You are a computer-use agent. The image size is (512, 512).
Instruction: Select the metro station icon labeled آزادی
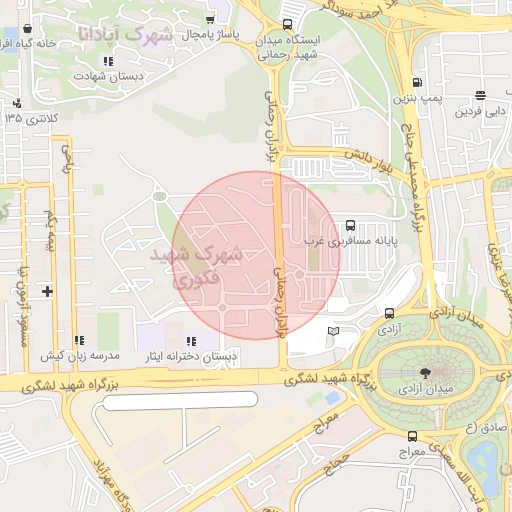coord(389,313)
